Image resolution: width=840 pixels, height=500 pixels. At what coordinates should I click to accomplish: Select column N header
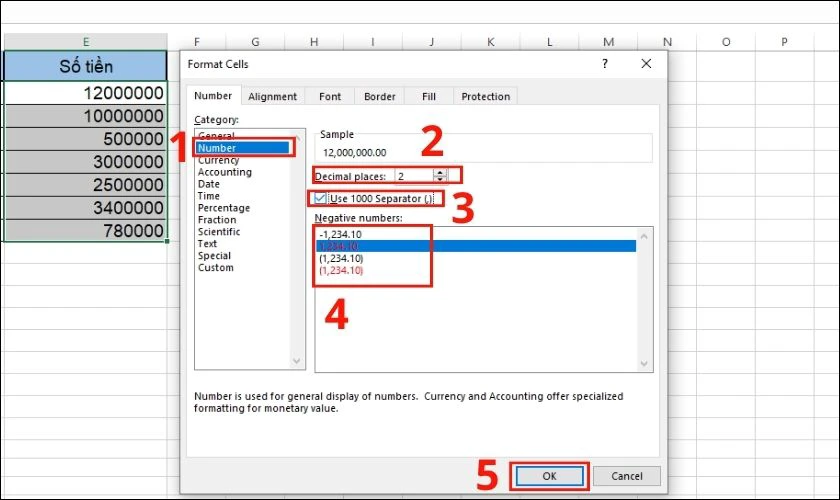[667, 42]
